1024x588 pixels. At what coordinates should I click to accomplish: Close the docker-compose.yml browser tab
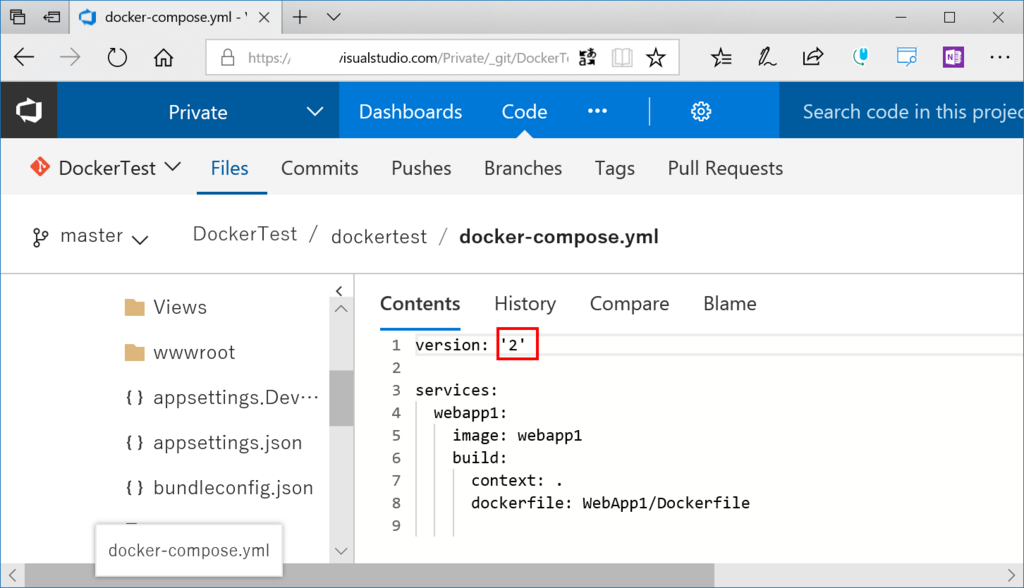[x=264, y=18]
